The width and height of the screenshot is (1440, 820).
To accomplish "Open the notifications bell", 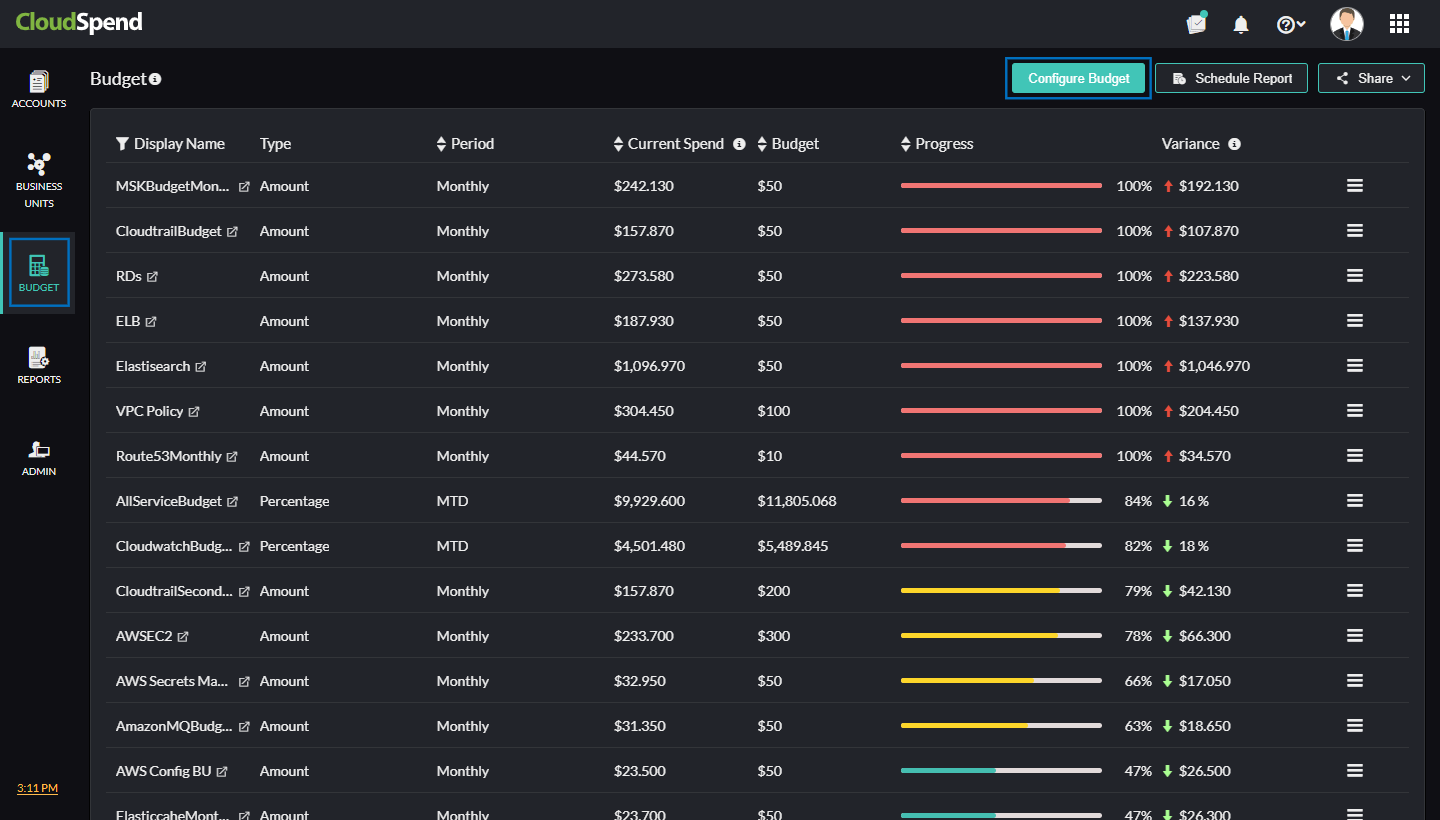I will pos(1241,23).
